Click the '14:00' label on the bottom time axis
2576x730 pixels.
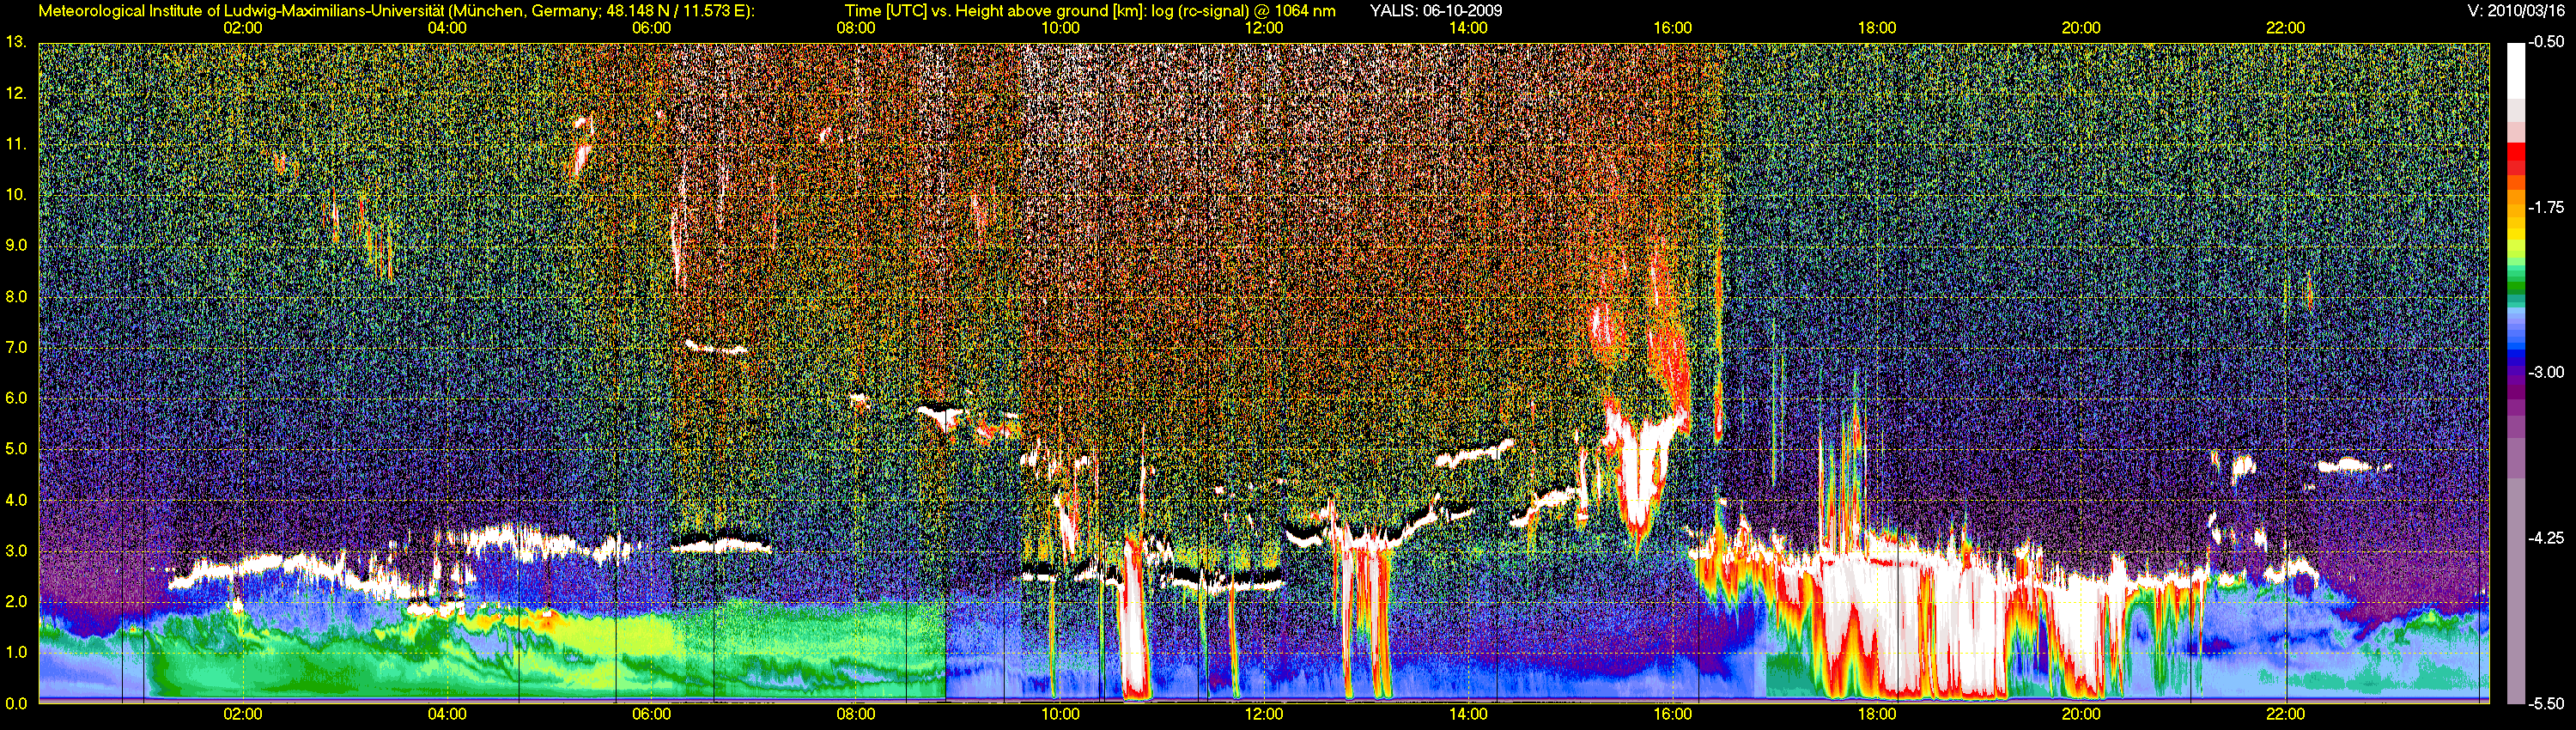1468,714
